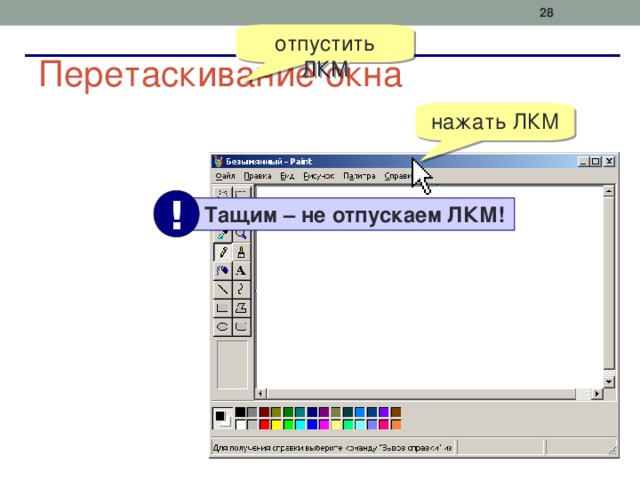The height and width of the screenshot is (480, 640).
Task: Open the Справка menu
Action: [x=398, y=176]
